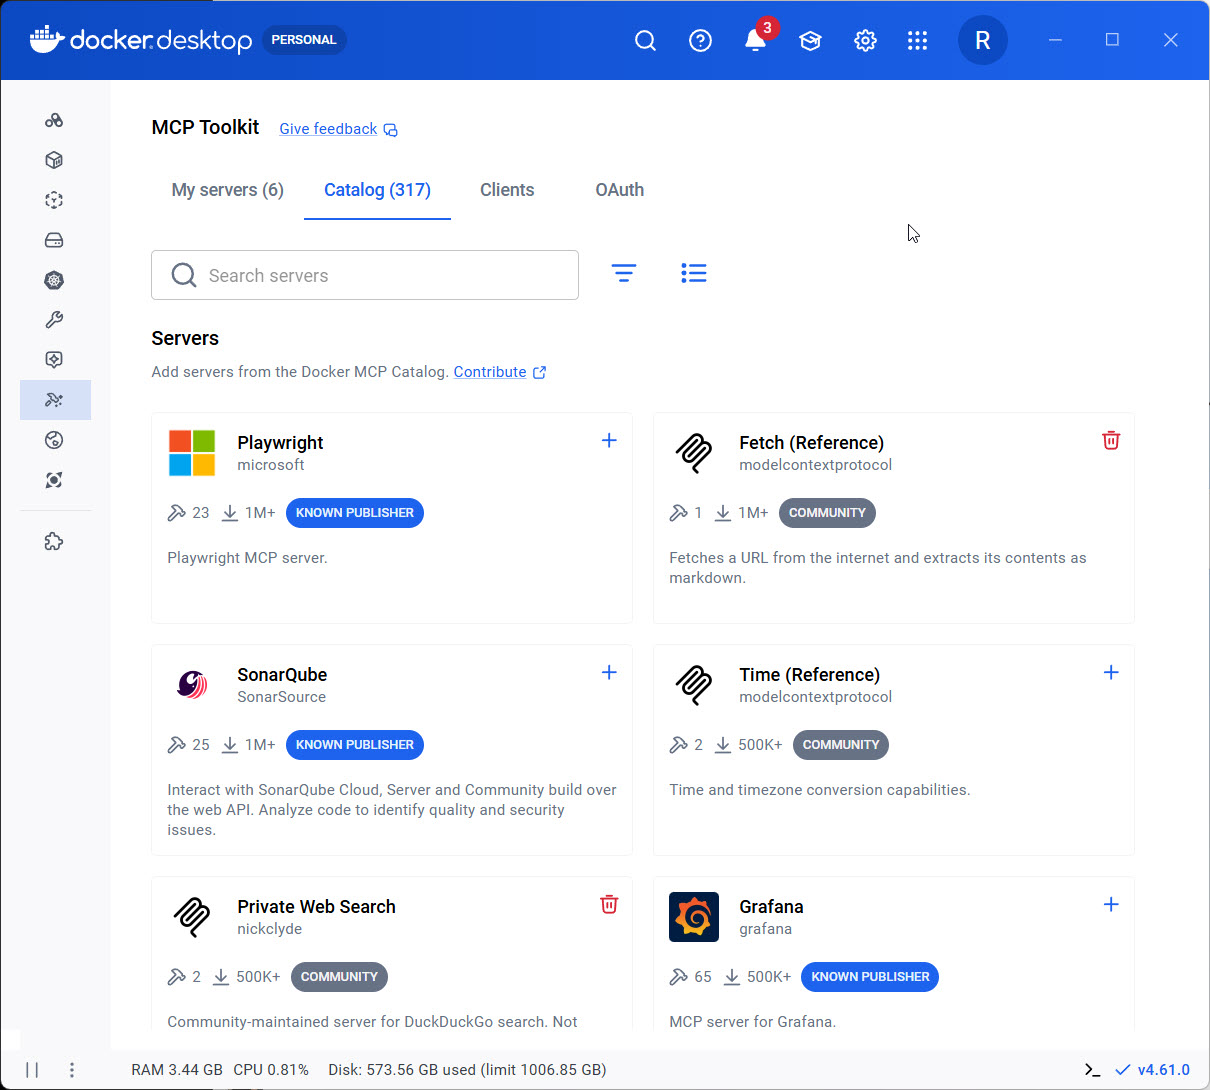Open the Clients tab
Viewport: 1210px width, 1090px height.
507,190
